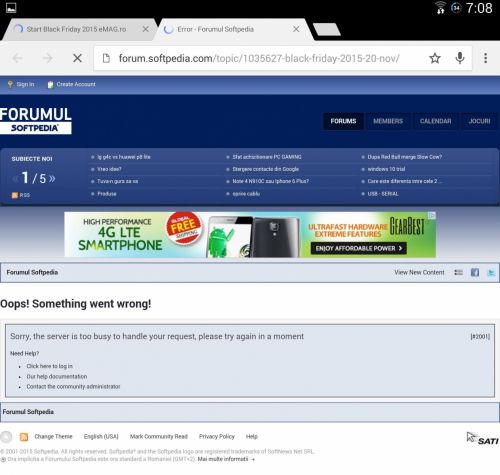This screenshot has width=500, height=475.
Task: Open topic 'Stergere contacte din Google'
Action: pyautogui.click(x=266, y=169)
